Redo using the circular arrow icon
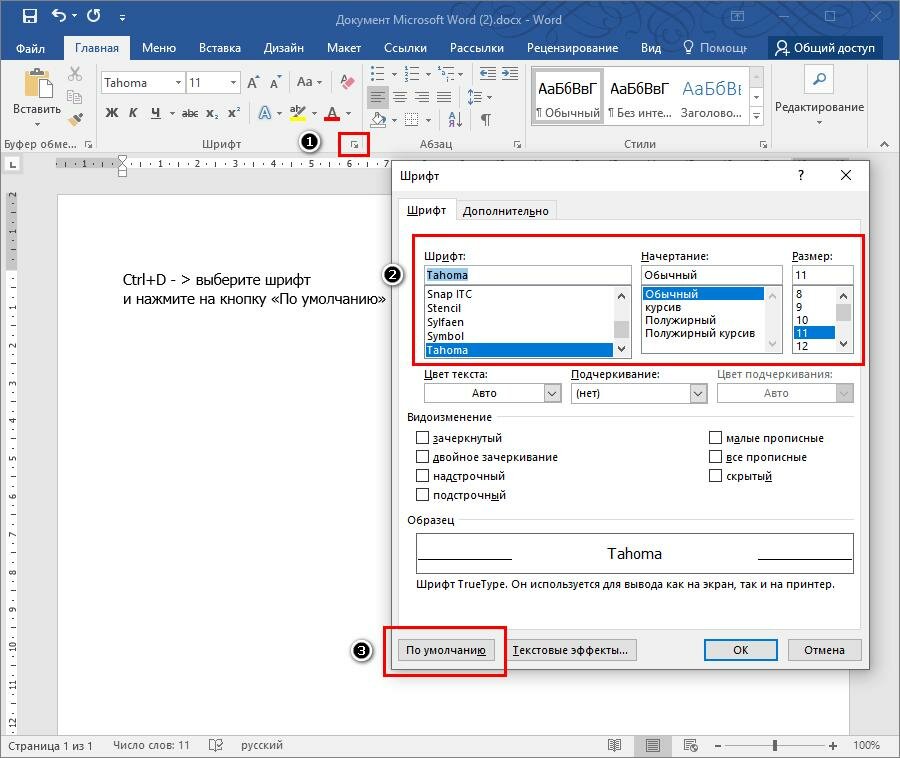The image size is (900, 758). tap(94, 15)
